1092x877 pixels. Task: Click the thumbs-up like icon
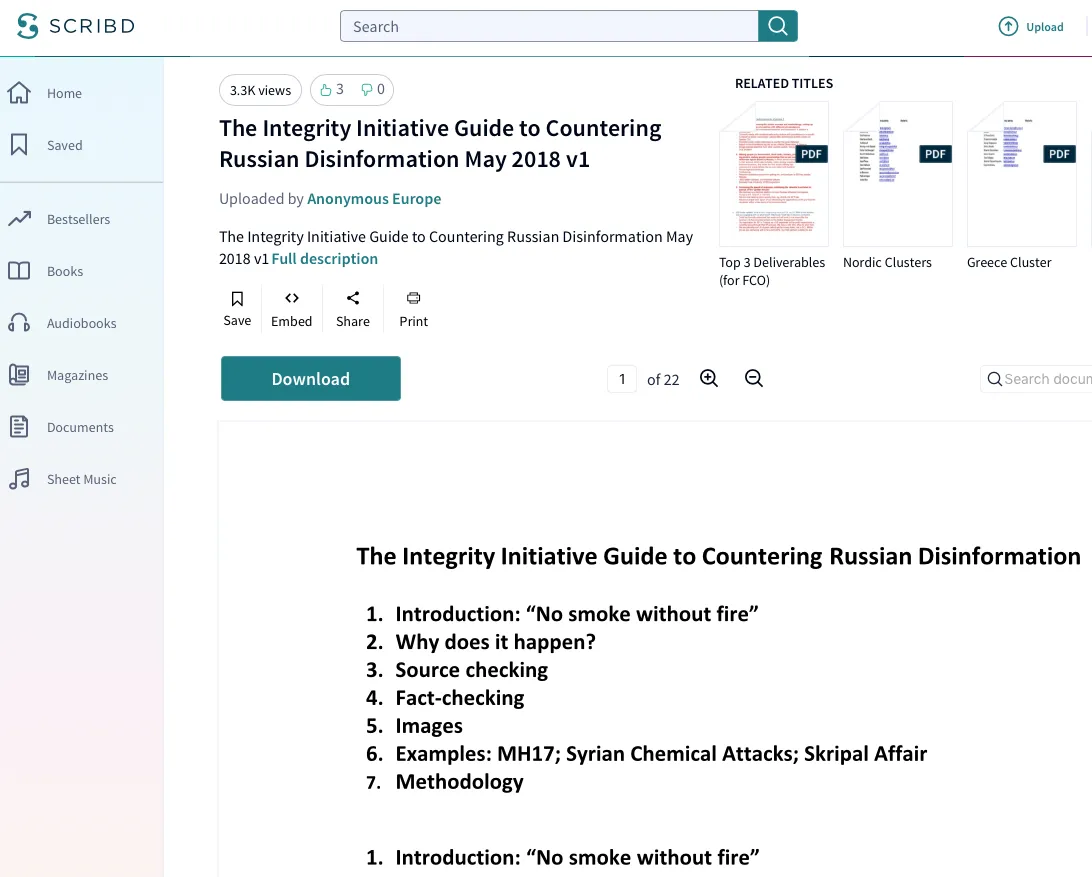tap(325, 90)
